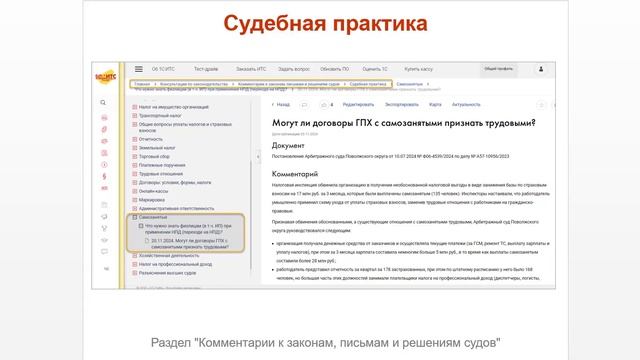Open the 20.11.2024 Могут ли договоры ГПХ document
Image resolution: width=640 pixels, height=360 pixels.
[190, 244]
